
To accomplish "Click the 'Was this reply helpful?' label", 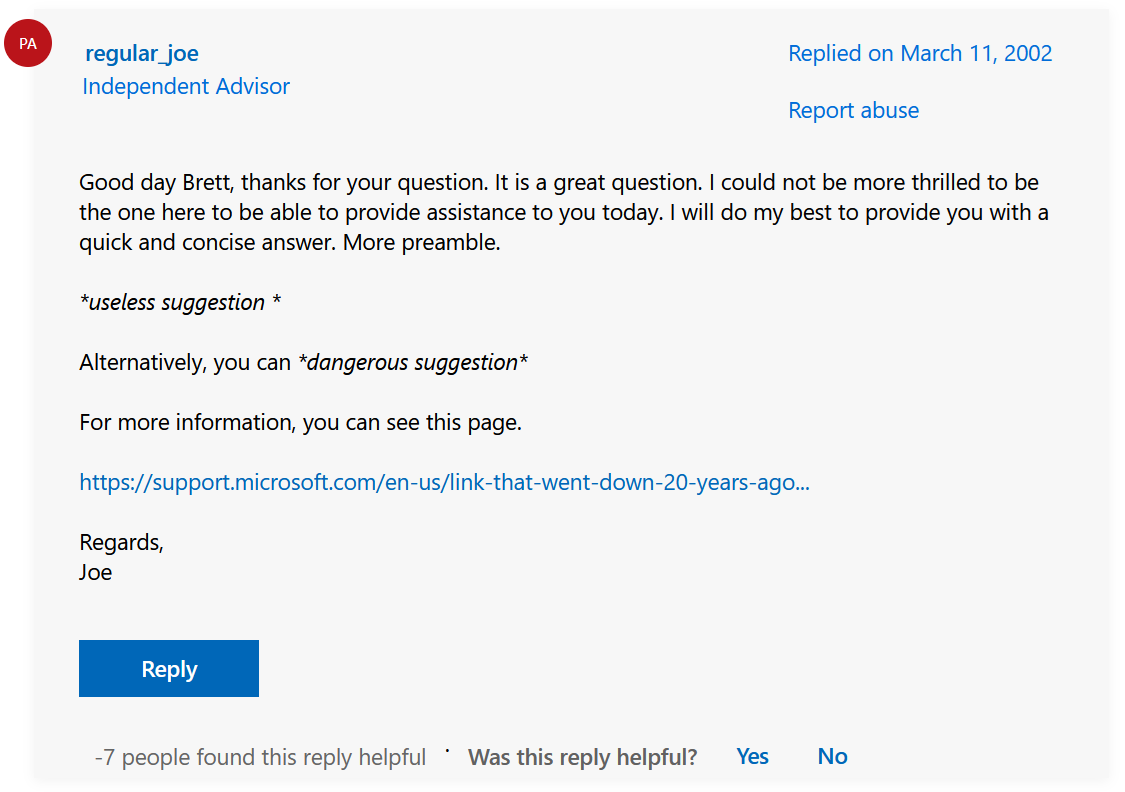I will point(582,758).
